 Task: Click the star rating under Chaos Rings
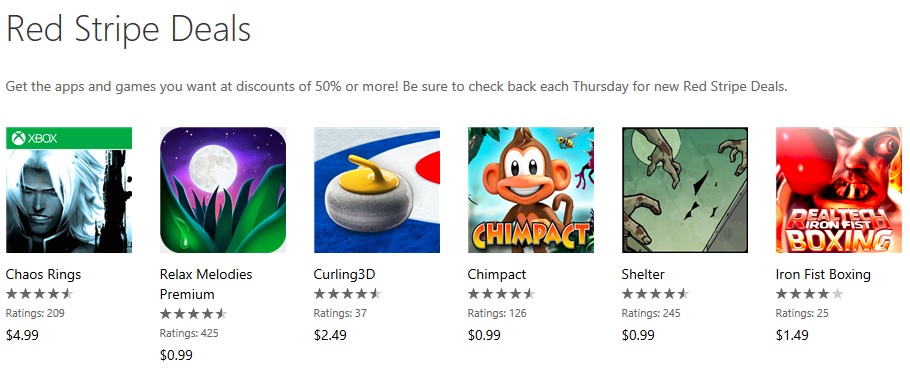tap(39, 294)
